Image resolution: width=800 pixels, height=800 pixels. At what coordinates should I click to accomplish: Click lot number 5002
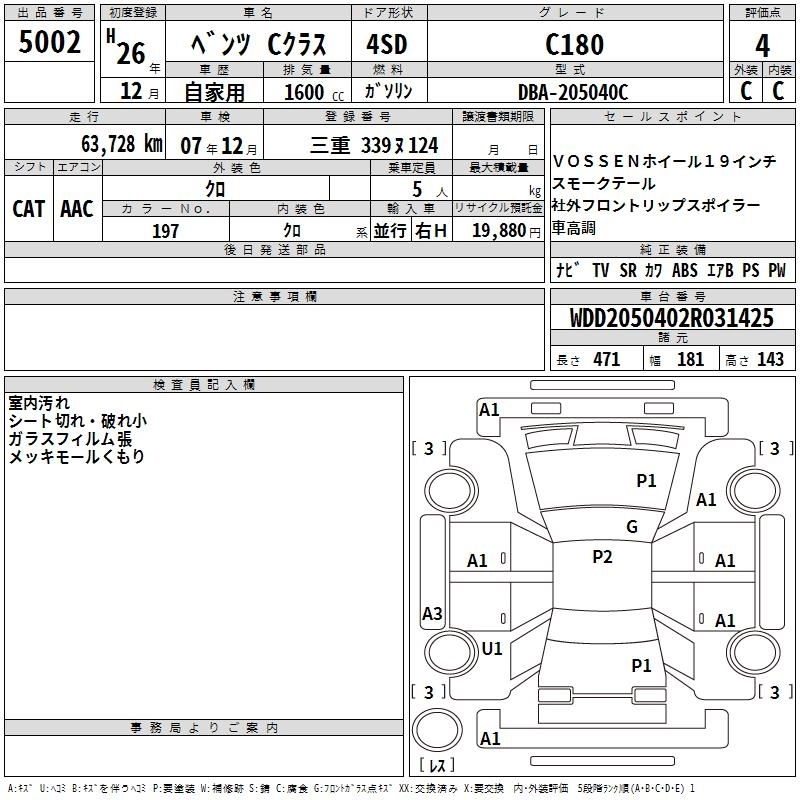click(x=49, y=42)
